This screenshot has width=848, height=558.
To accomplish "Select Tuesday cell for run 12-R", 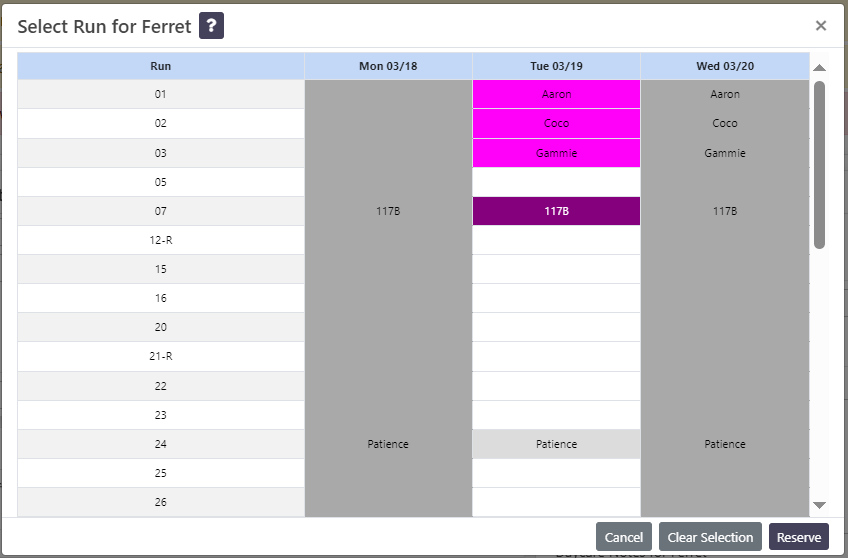I will pyautogui.click(x=556, y=240).
